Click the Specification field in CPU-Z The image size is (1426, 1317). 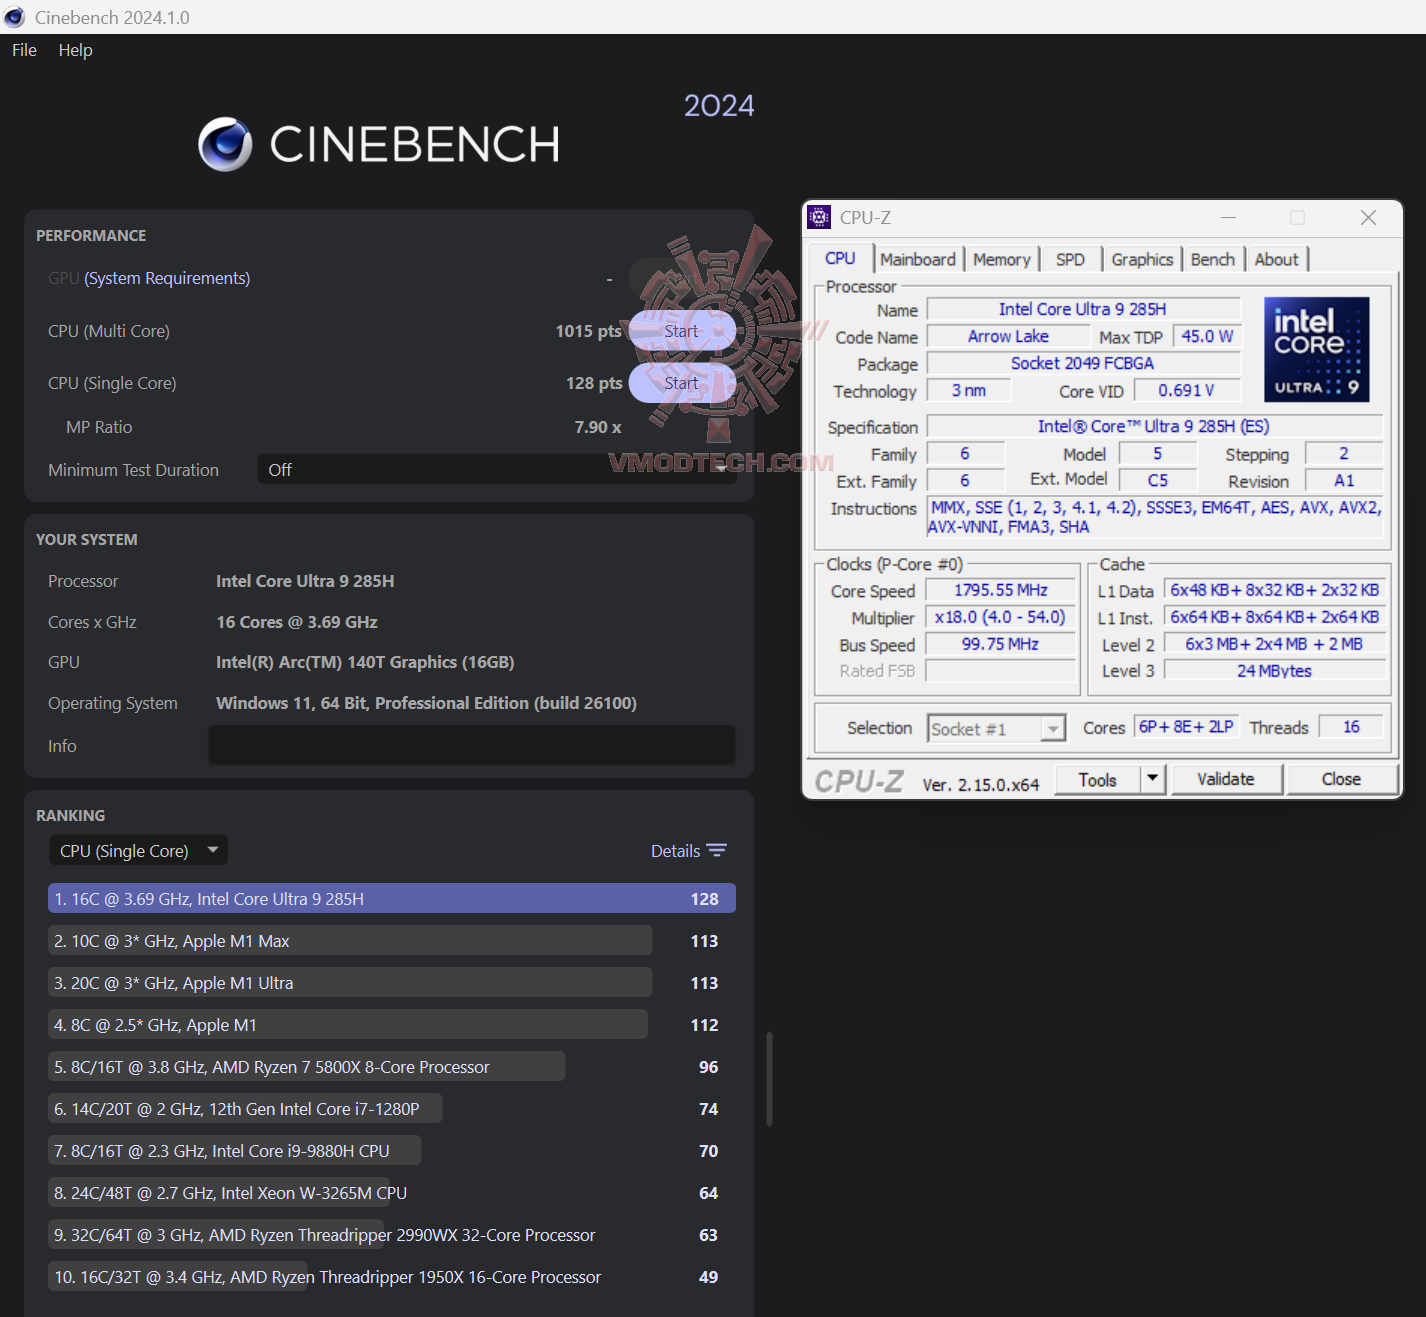click(1154, 427)
